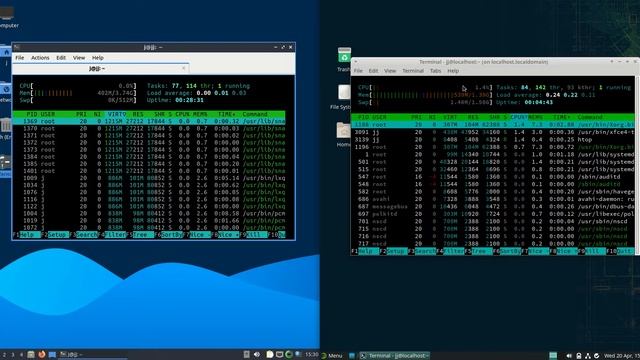Open File menu in Xfce Terminal window
Image resolution: width=640 pixels, height=360 pixels.
(358, 71)
